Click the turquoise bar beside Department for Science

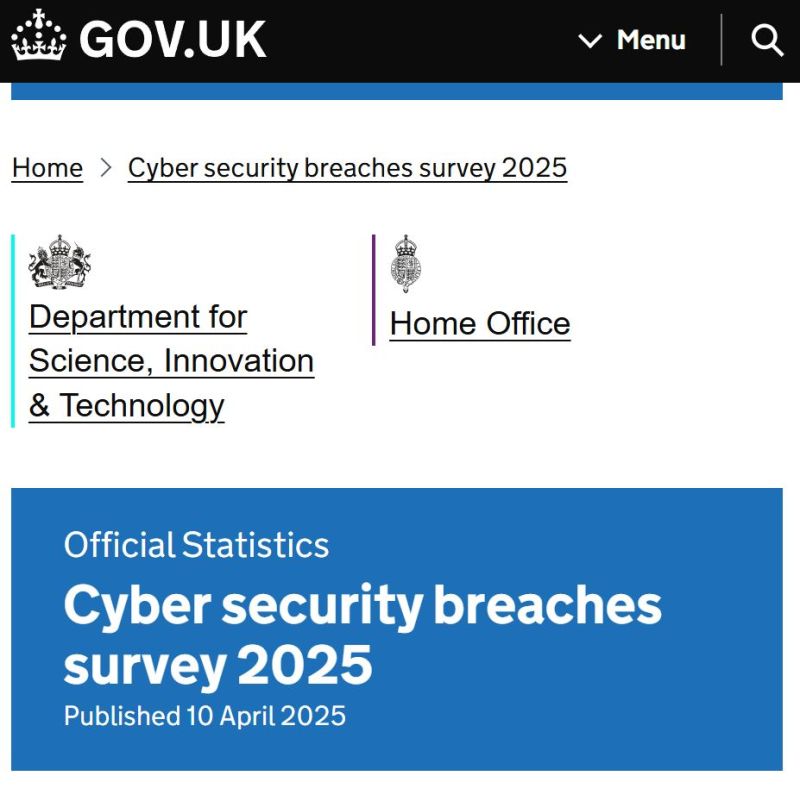pyautogui.click(x=13, y=331)
